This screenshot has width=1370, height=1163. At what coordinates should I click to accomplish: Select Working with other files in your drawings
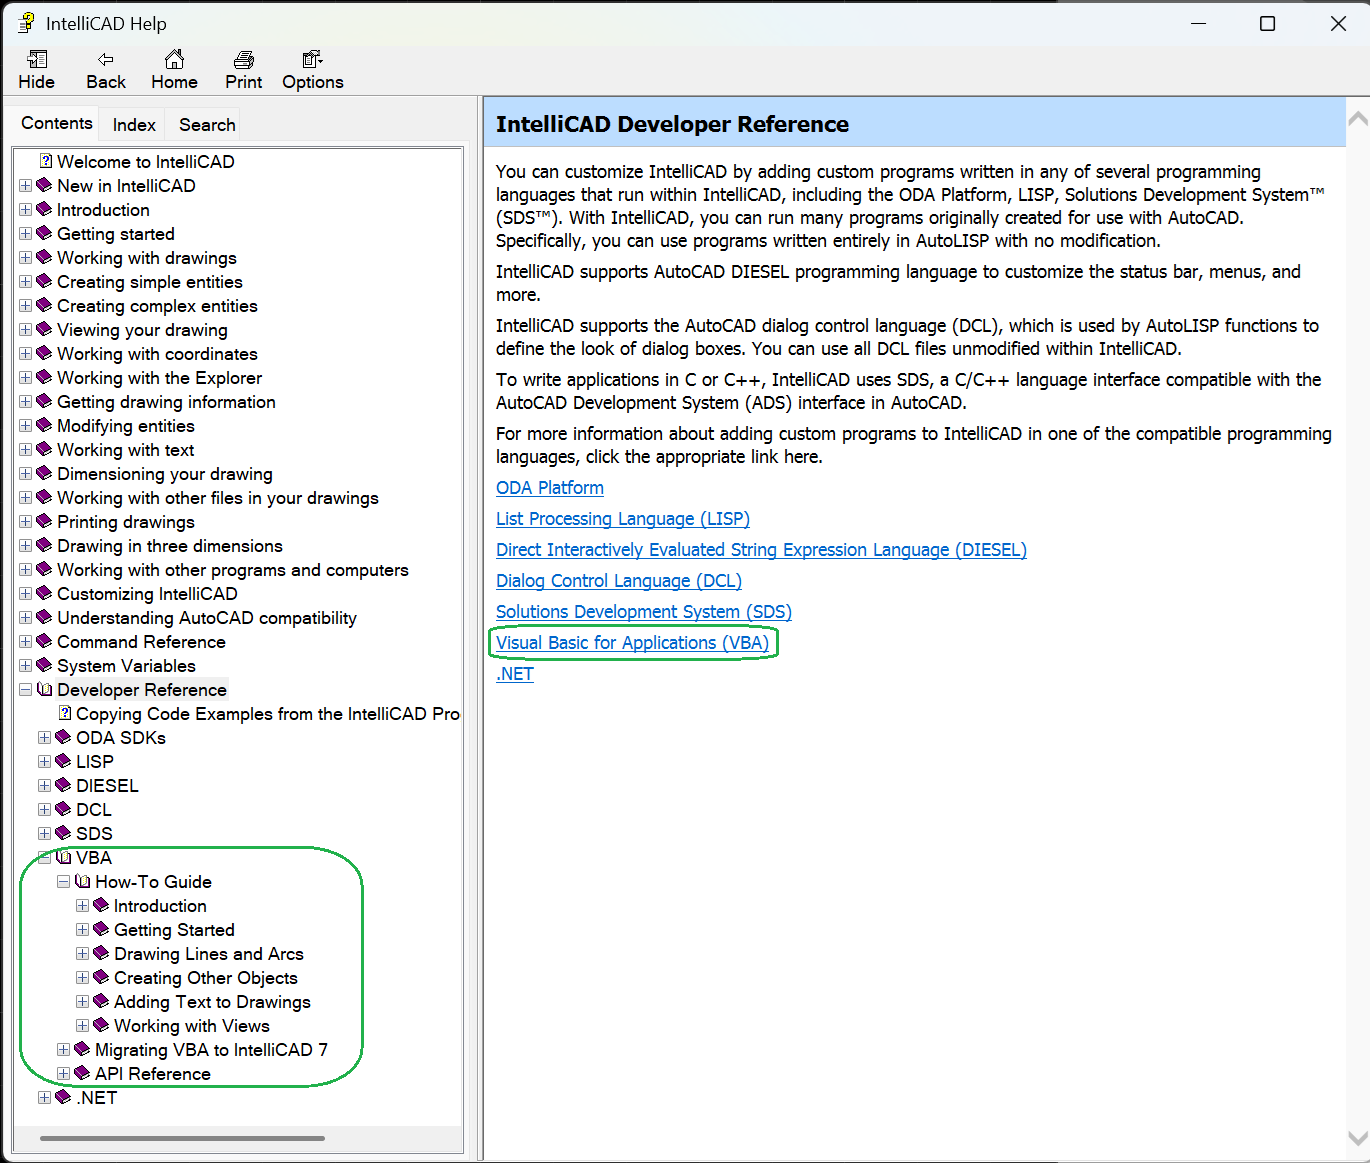pyautogui.click(x=218, y=498)
